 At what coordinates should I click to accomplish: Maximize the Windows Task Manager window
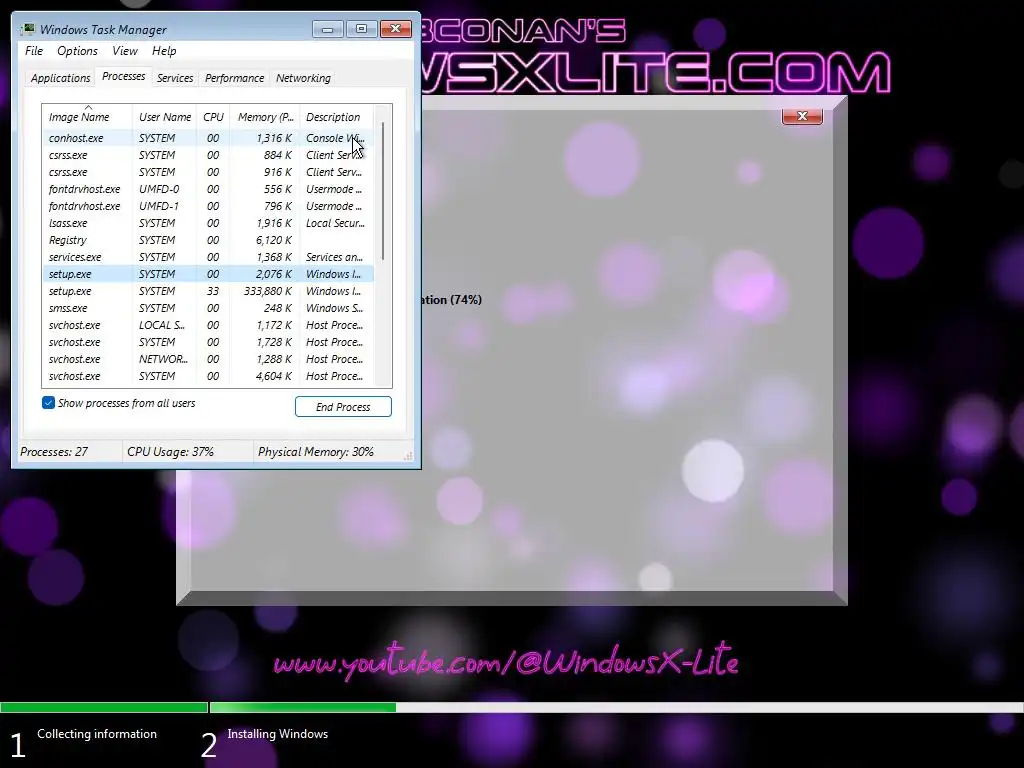coord(361,29)
